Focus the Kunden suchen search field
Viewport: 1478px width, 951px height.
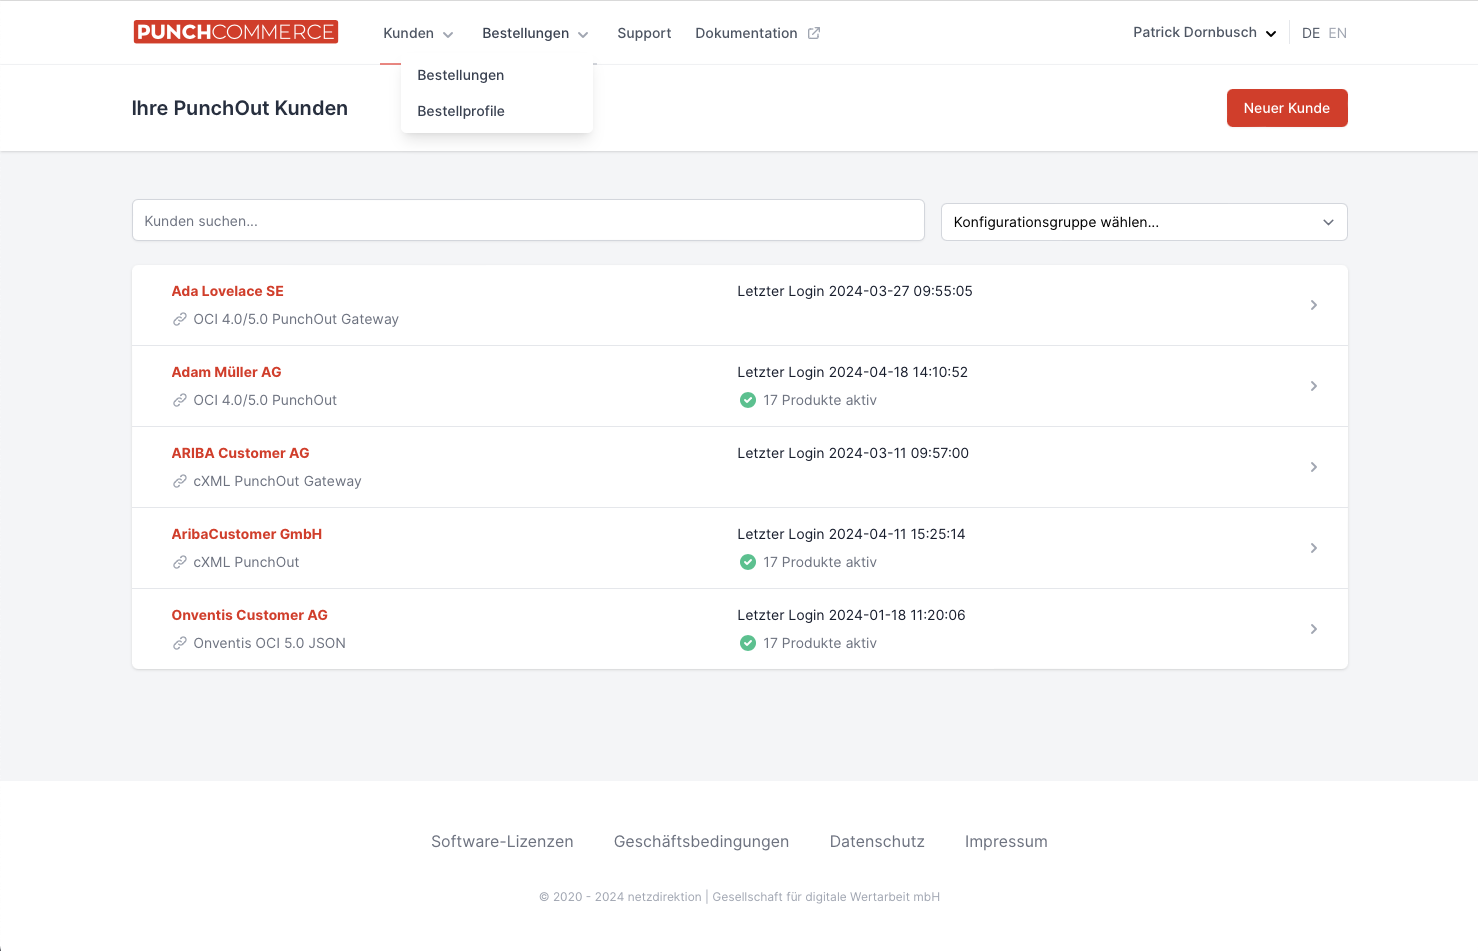point(528,220)
